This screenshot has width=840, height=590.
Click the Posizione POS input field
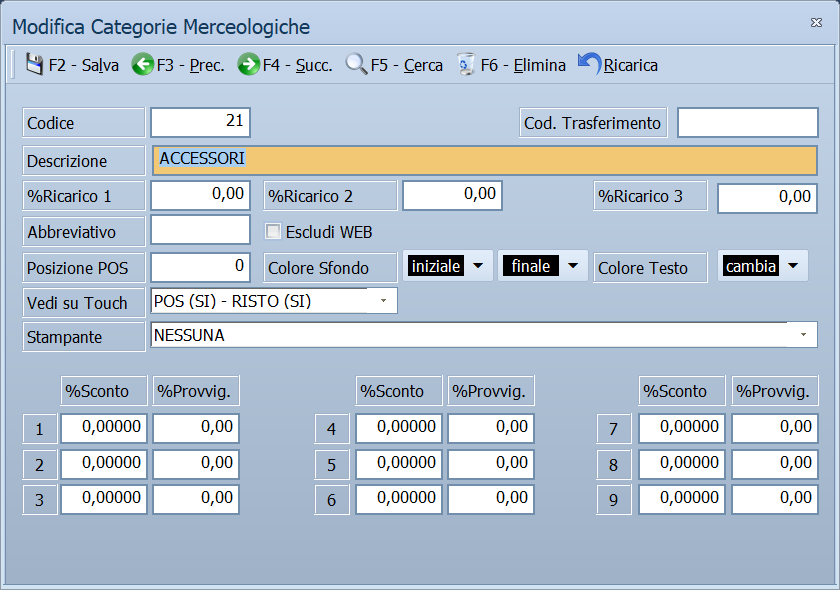(200, 267)
